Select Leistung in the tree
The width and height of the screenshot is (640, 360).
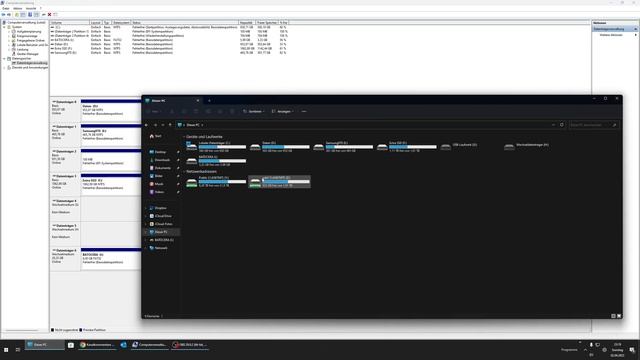22,49
